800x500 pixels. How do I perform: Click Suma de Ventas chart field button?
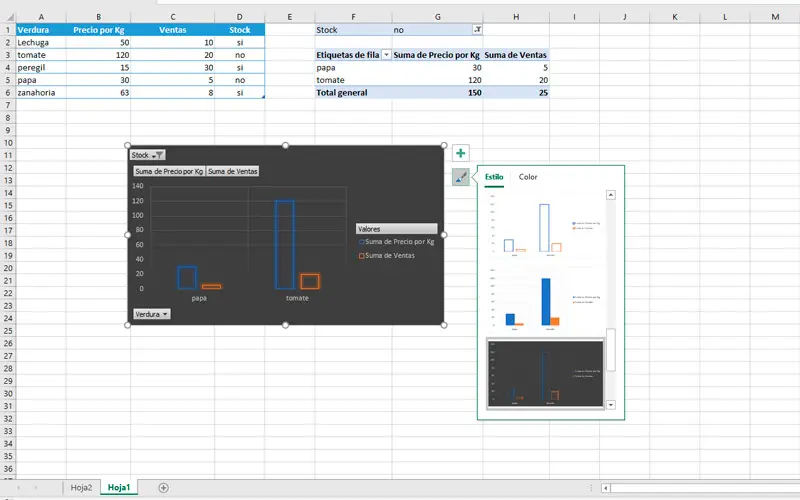(x=232, y=171)
